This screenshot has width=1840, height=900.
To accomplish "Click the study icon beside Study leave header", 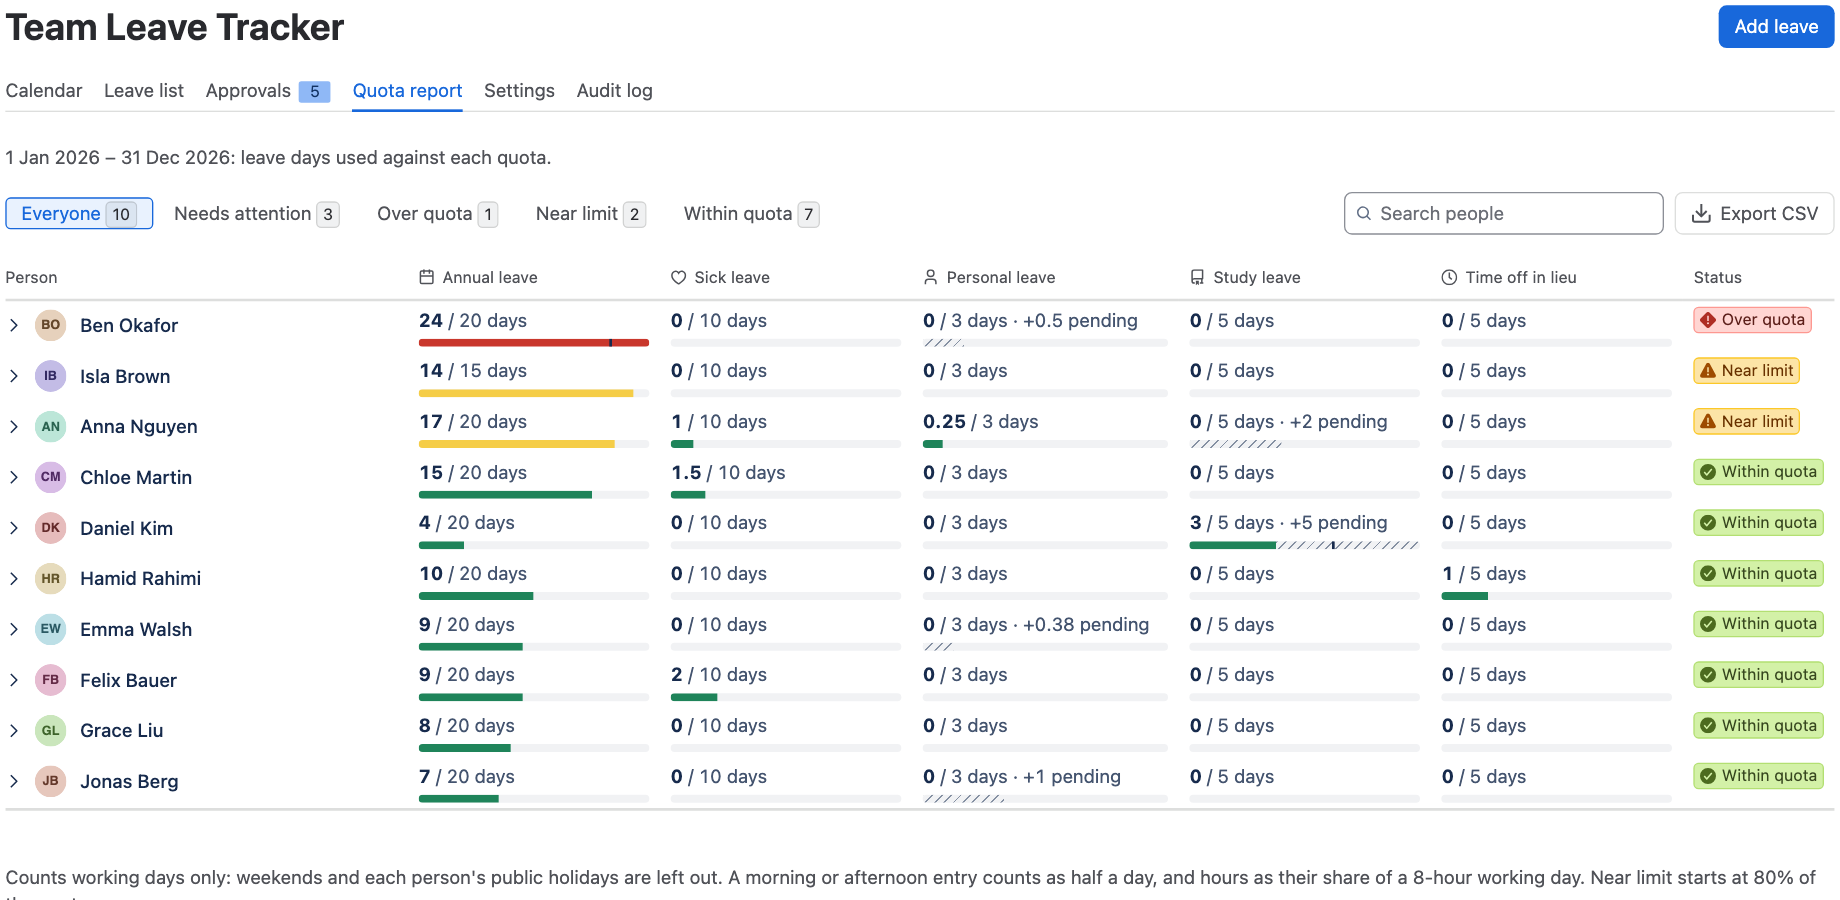I will [1198, 277].
